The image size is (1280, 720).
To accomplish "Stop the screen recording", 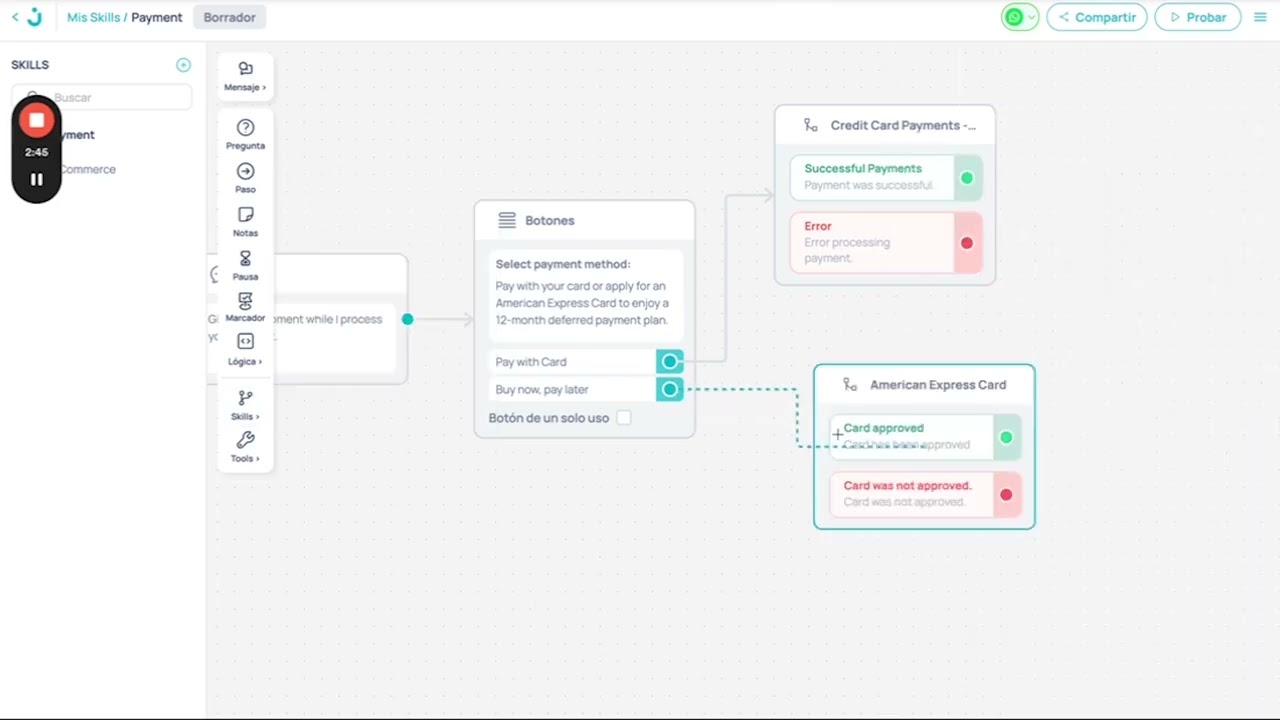I will (37, 121).
